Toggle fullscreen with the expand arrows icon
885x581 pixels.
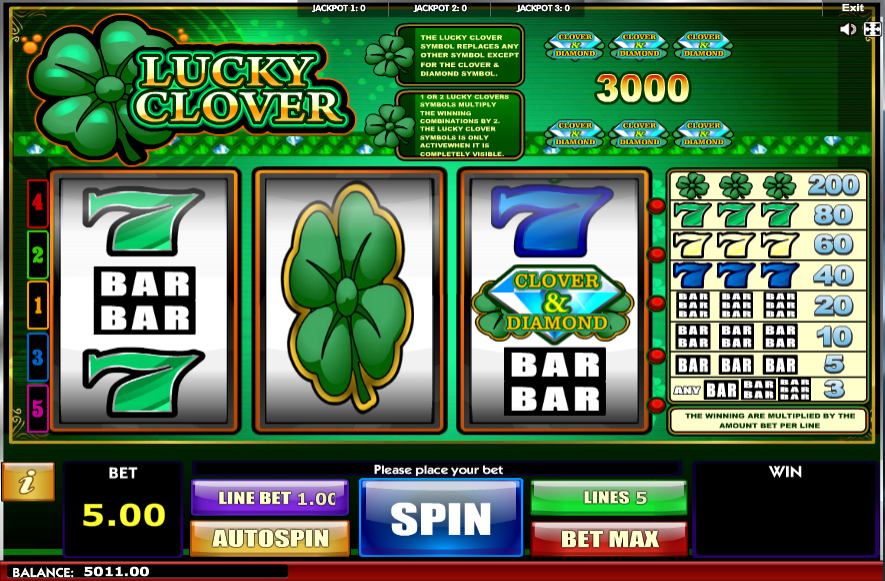point(872,29)
